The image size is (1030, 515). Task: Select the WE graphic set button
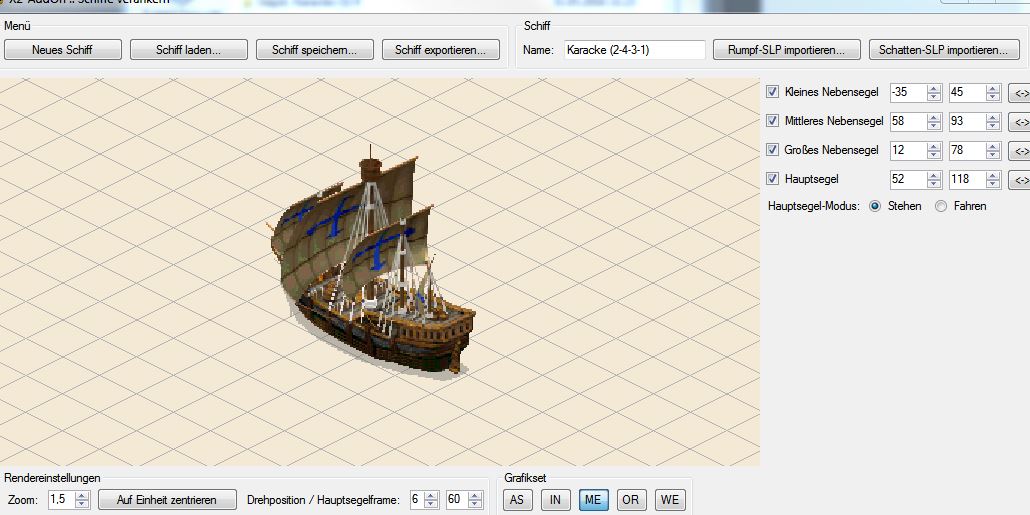669,499
